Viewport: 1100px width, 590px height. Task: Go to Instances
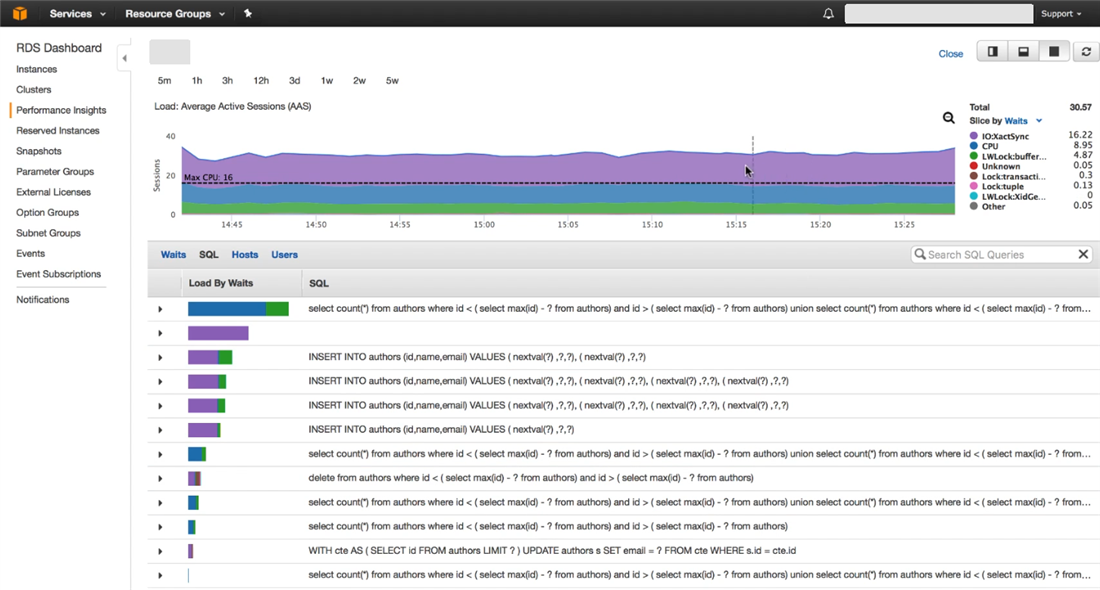pos(36,69)
